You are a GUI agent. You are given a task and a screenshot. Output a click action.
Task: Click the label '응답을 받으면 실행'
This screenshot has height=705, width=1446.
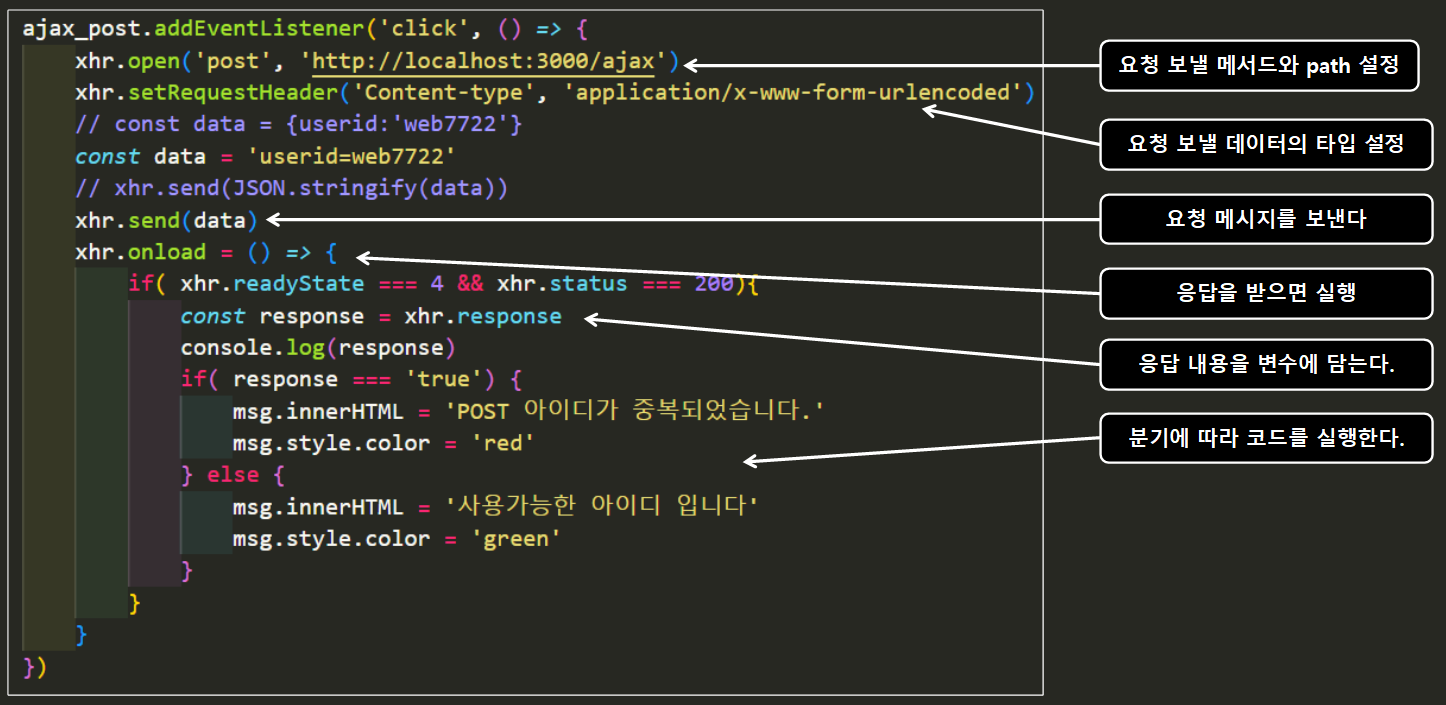point(1266,294)
